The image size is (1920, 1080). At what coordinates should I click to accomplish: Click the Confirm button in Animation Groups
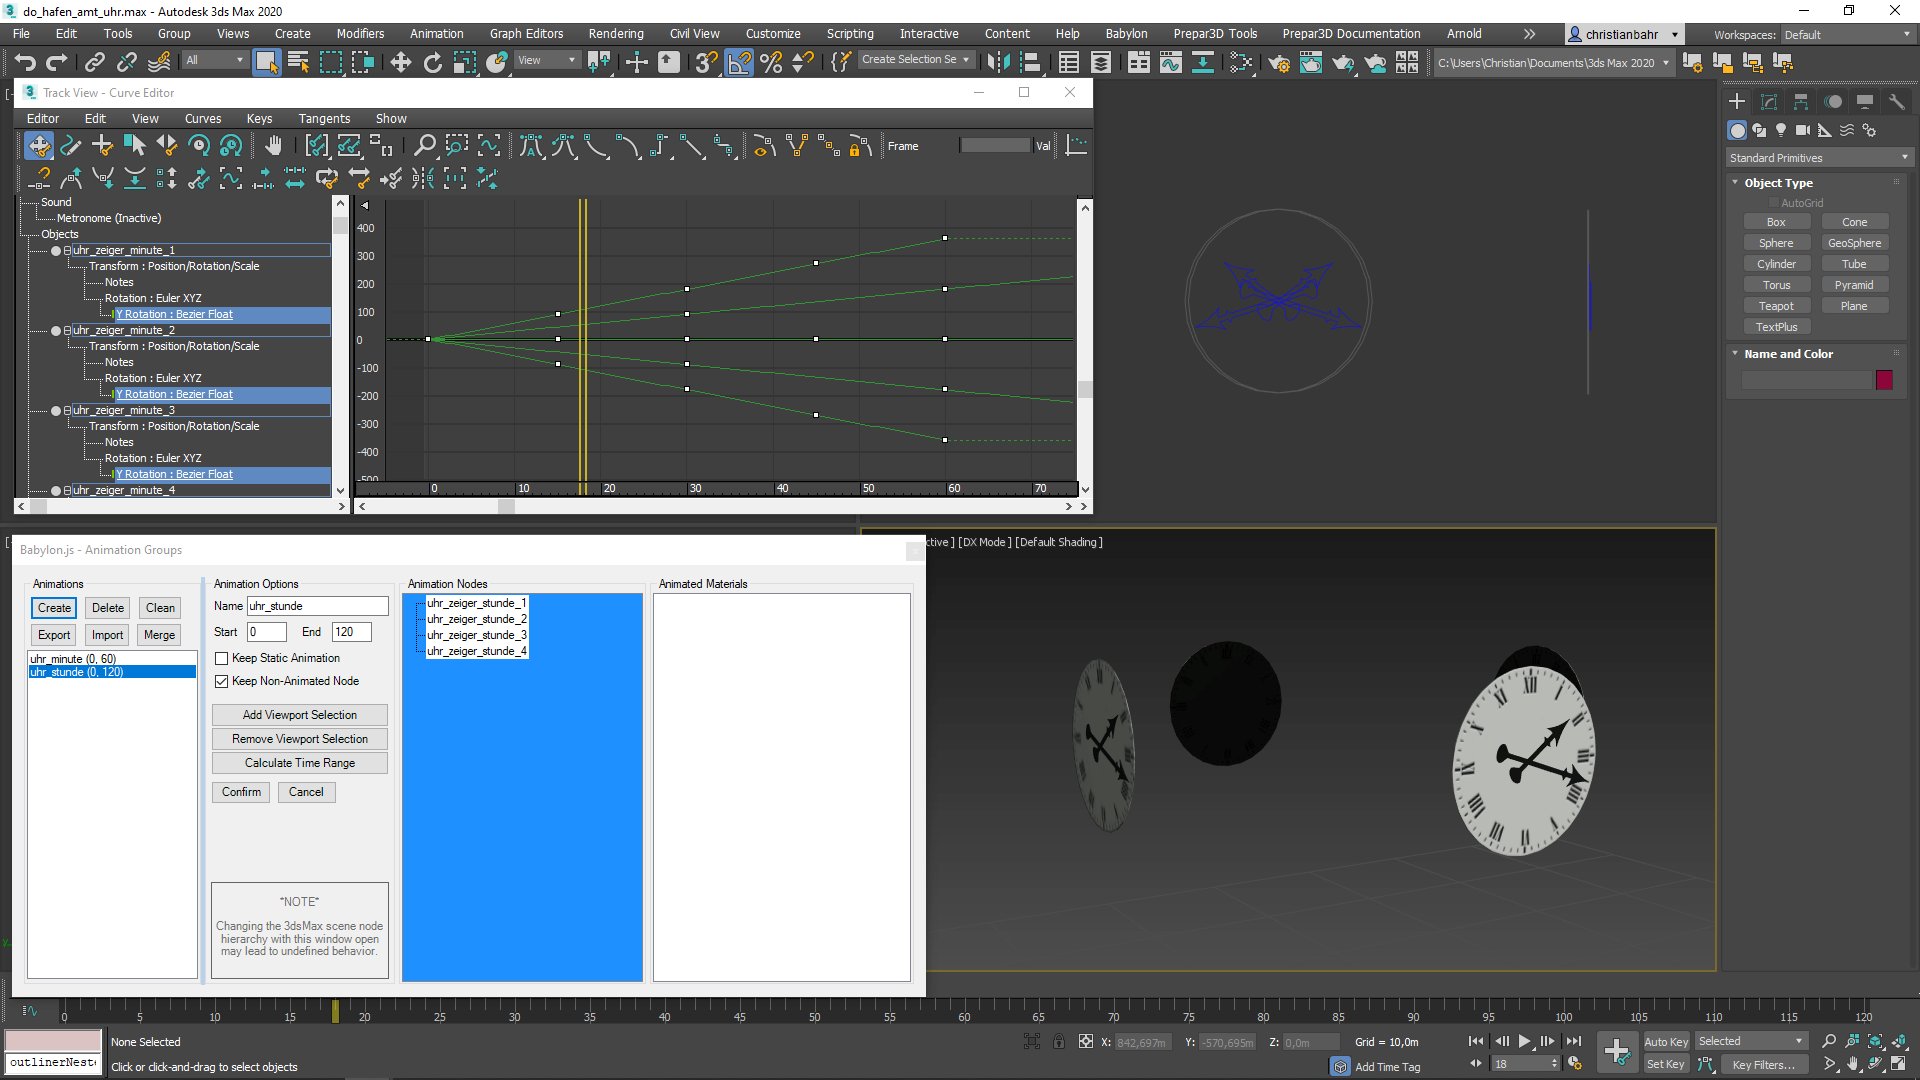[x=239, y=791]
